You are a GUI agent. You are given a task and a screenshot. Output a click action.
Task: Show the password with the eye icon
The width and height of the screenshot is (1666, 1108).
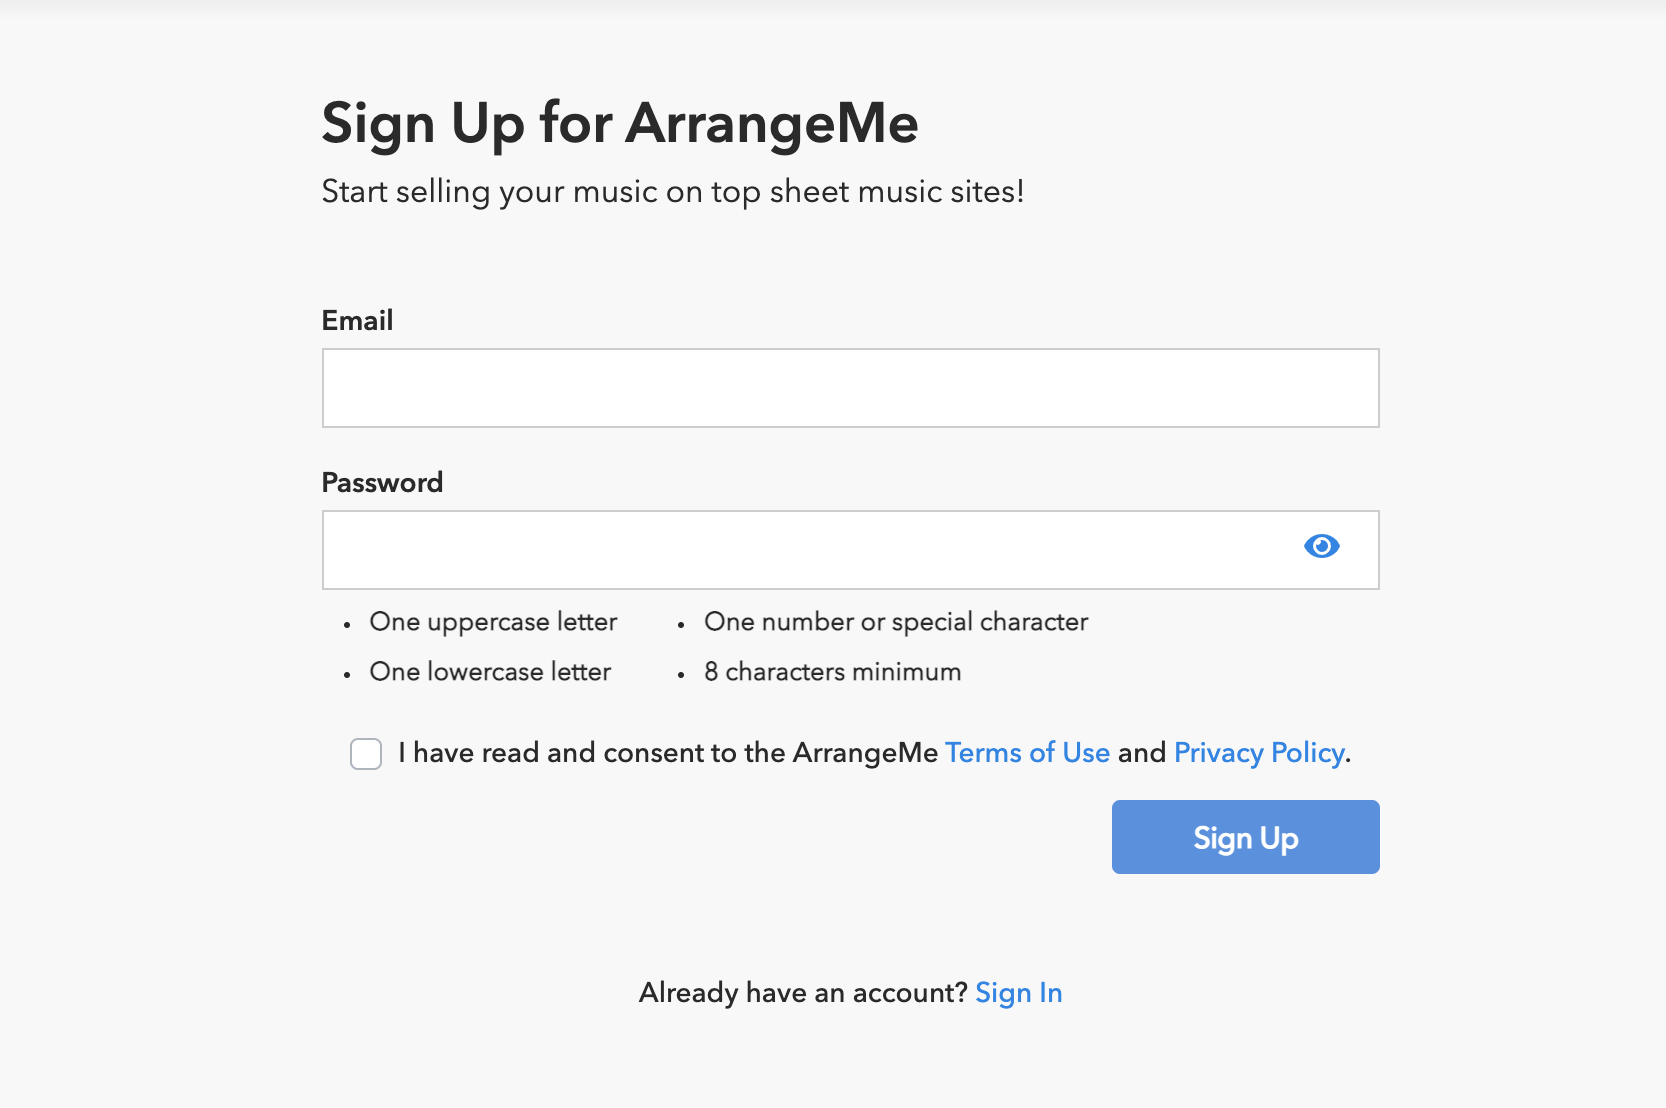click(x=1321, y=546)
